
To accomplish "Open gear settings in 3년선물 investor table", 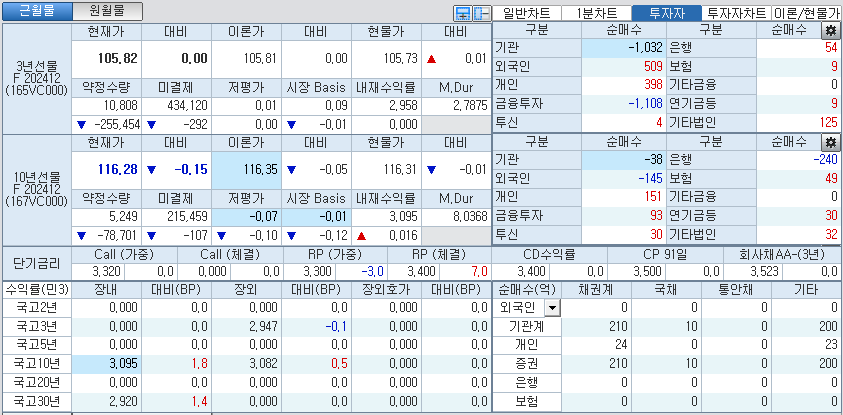I will (x=831, y=31).
